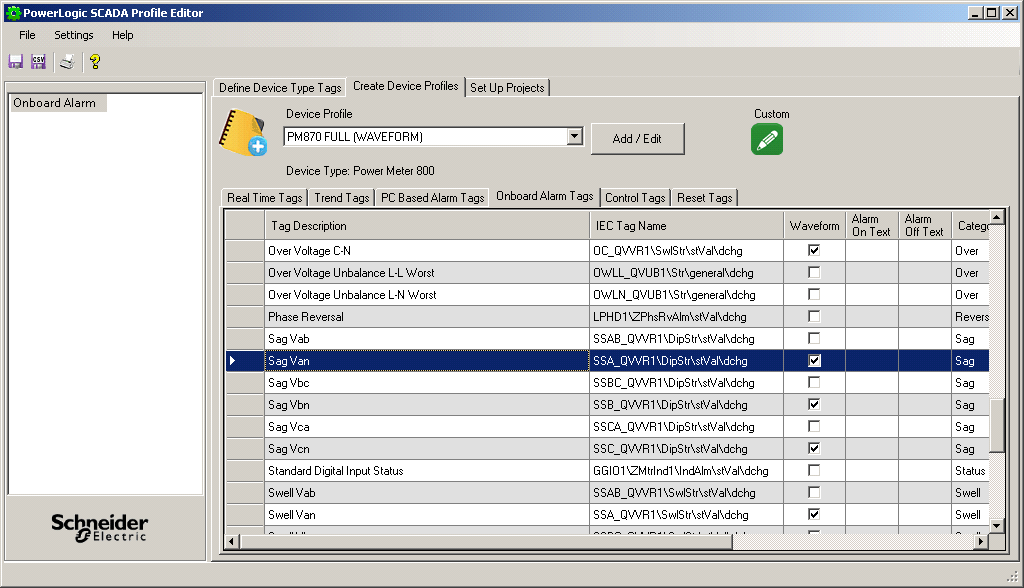This screenshot has height=588, width=1024.
Task: Click the IEC Tag Name column header
Action: [x=687, y=225]
